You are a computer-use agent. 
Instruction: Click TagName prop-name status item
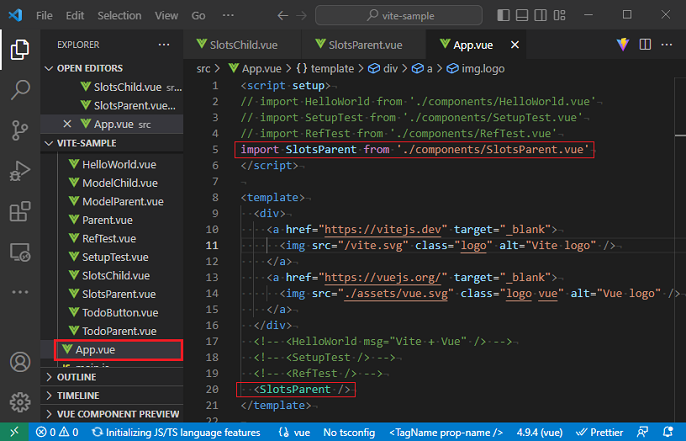446,432
